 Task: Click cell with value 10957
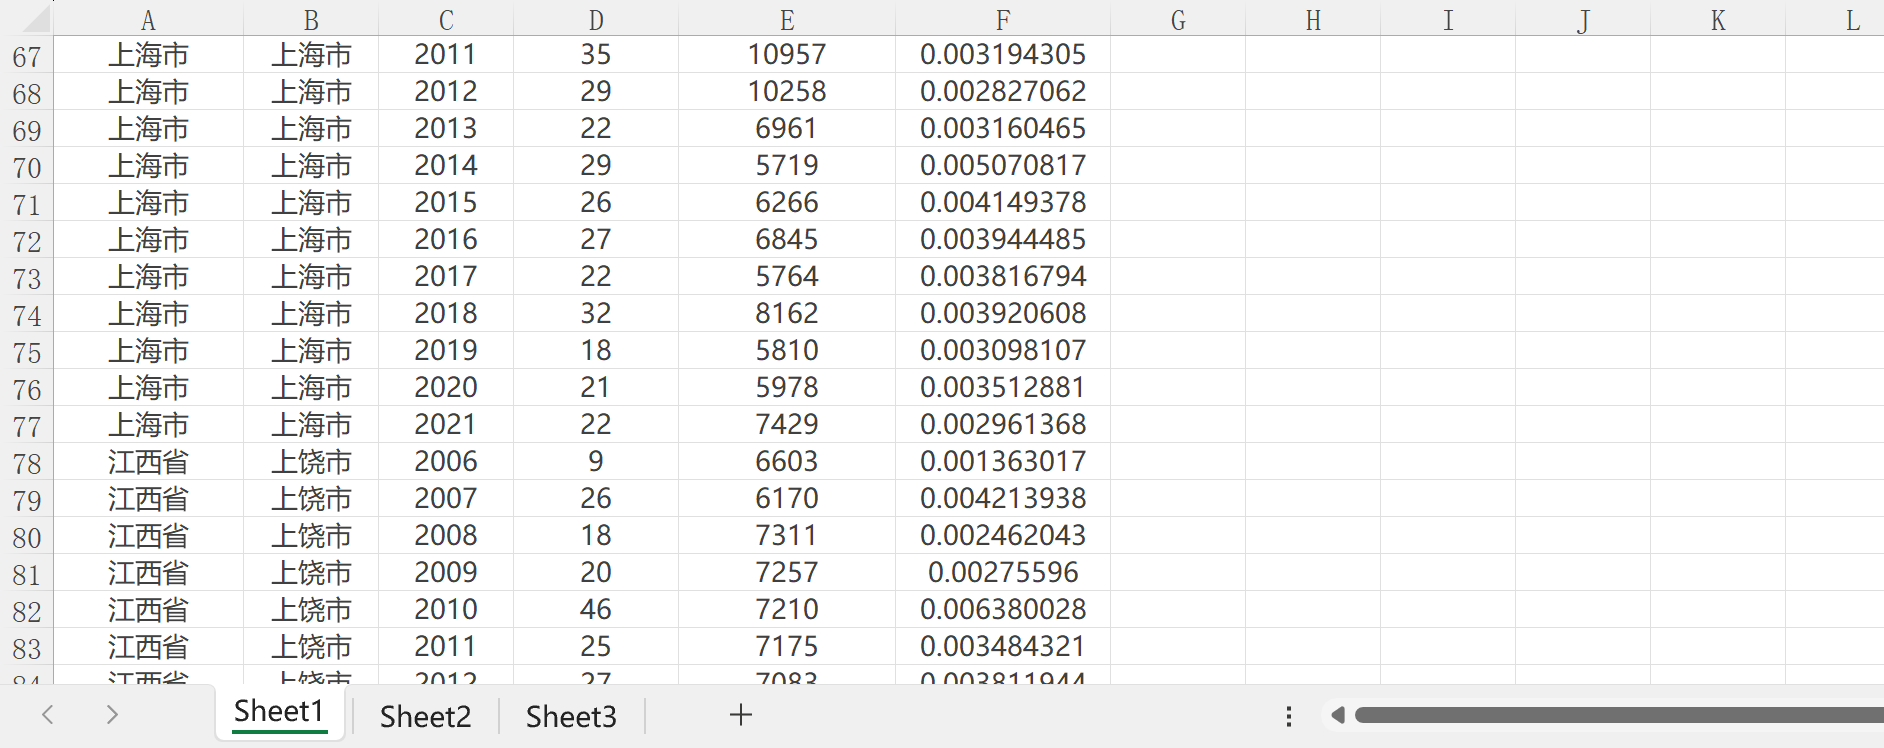coord(787,54)
